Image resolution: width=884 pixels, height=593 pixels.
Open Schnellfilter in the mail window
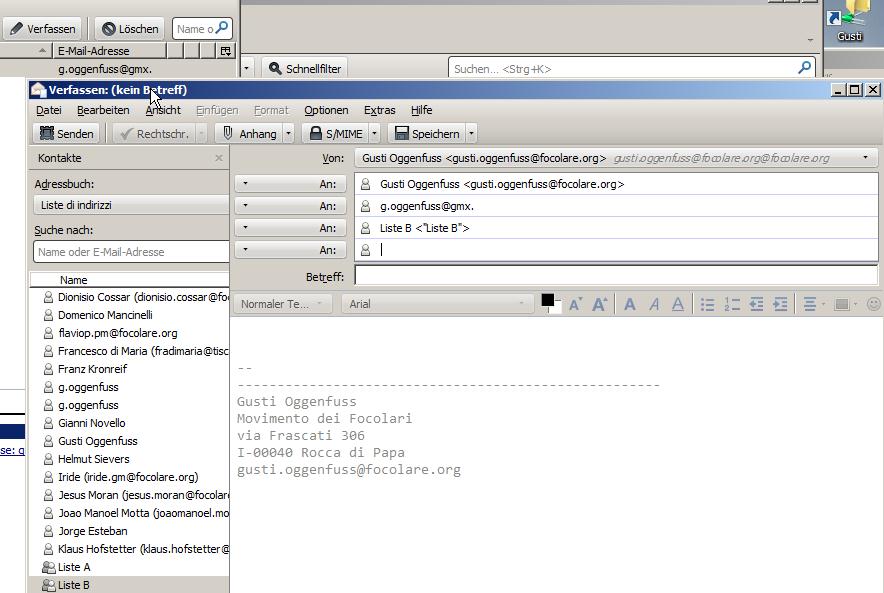click(305, 69)
